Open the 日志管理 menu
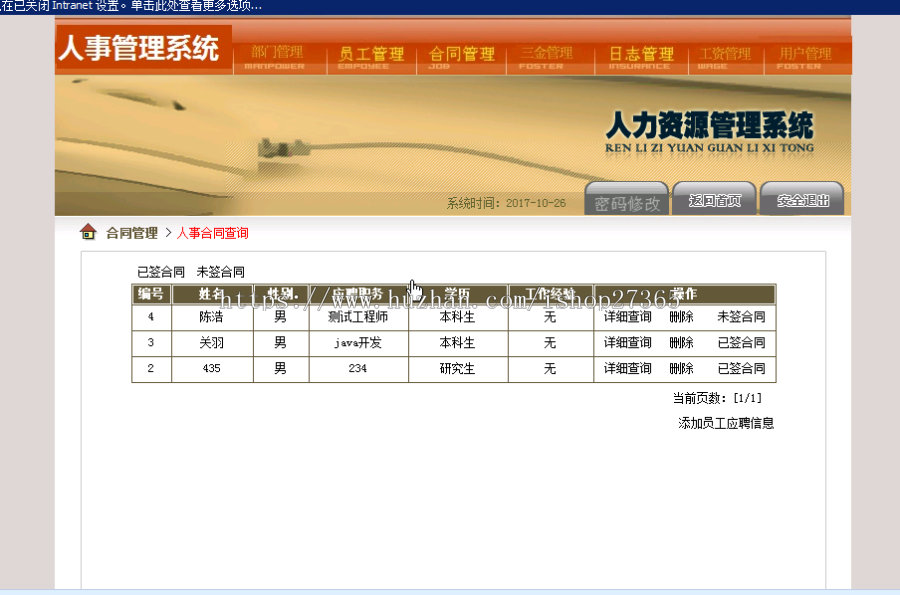 [x=641, y=57]
